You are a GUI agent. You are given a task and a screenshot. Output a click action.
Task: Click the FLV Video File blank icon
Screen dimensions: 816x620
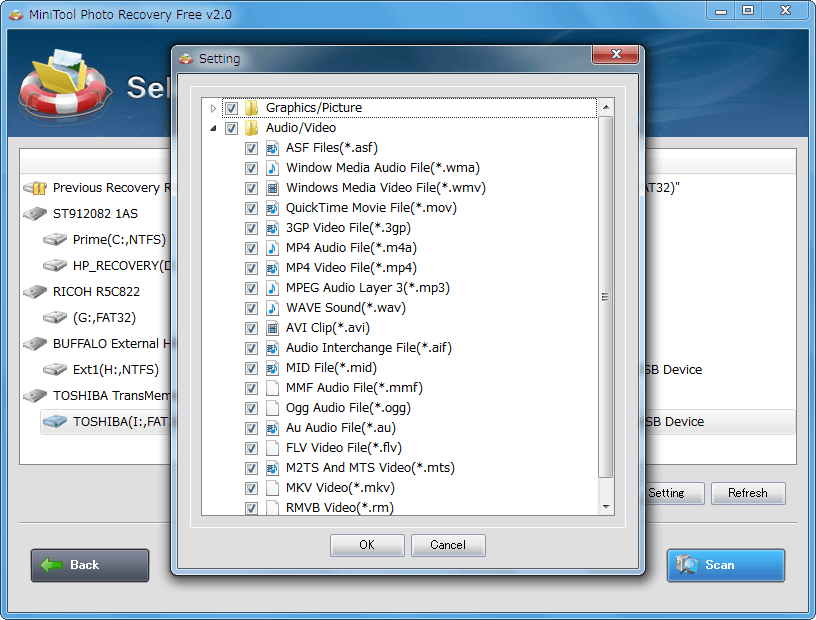point(272,448)
